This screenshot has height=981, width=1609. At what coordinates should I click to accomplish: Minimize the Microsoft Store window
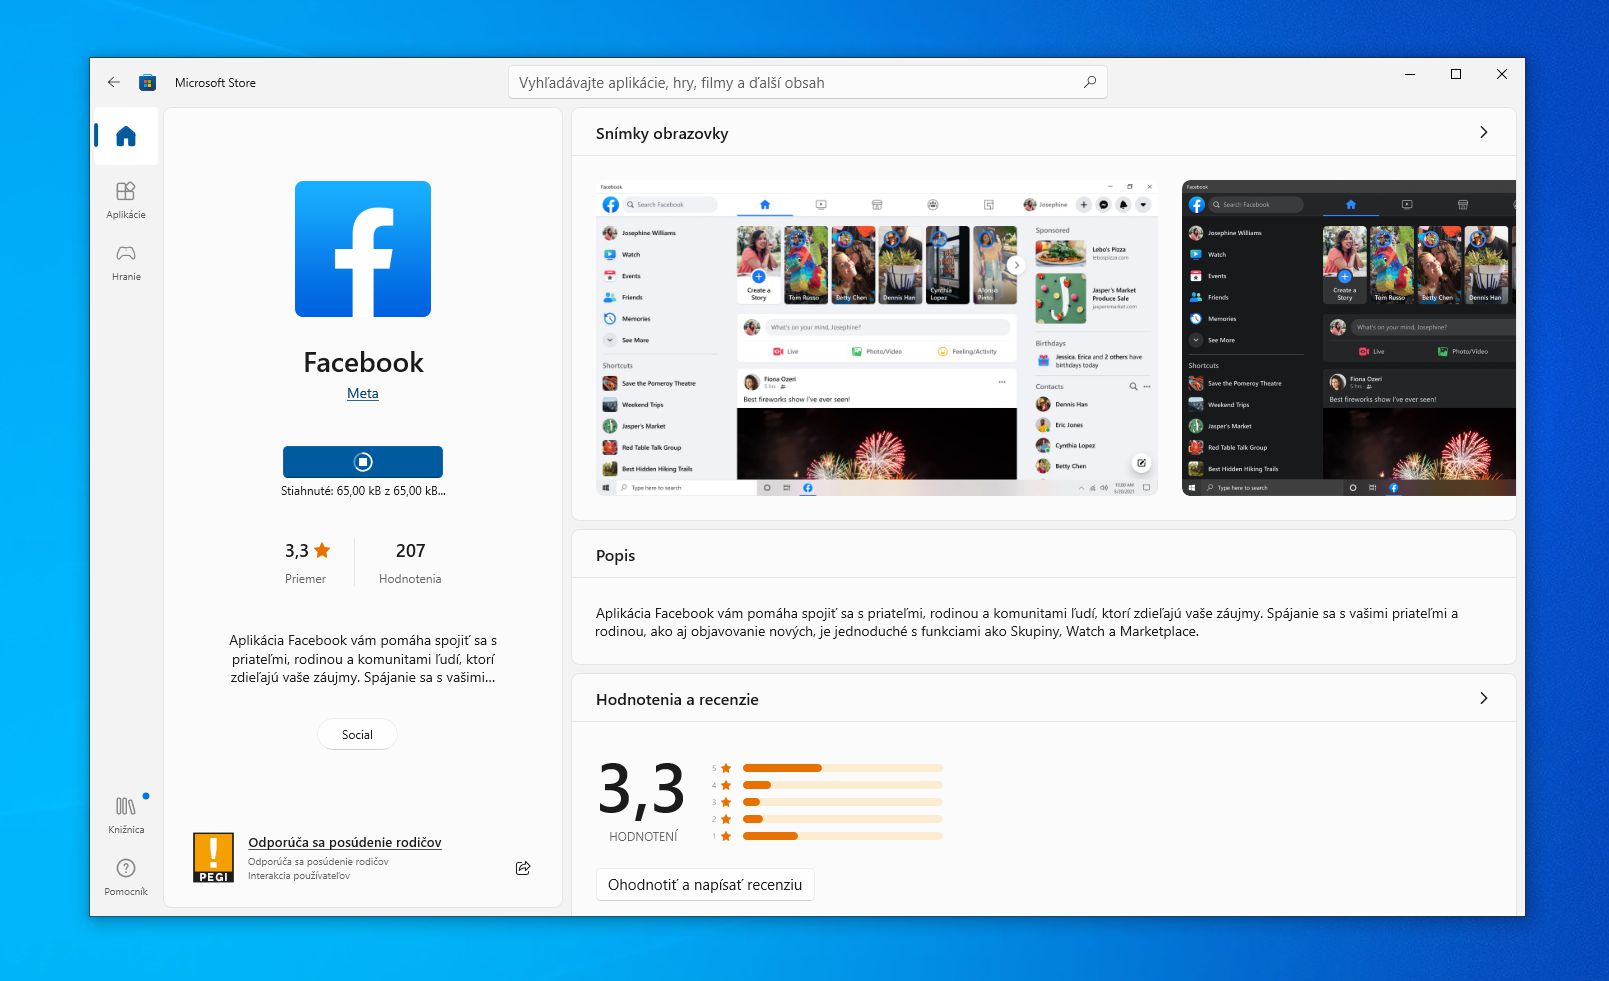click(1410, 74)
